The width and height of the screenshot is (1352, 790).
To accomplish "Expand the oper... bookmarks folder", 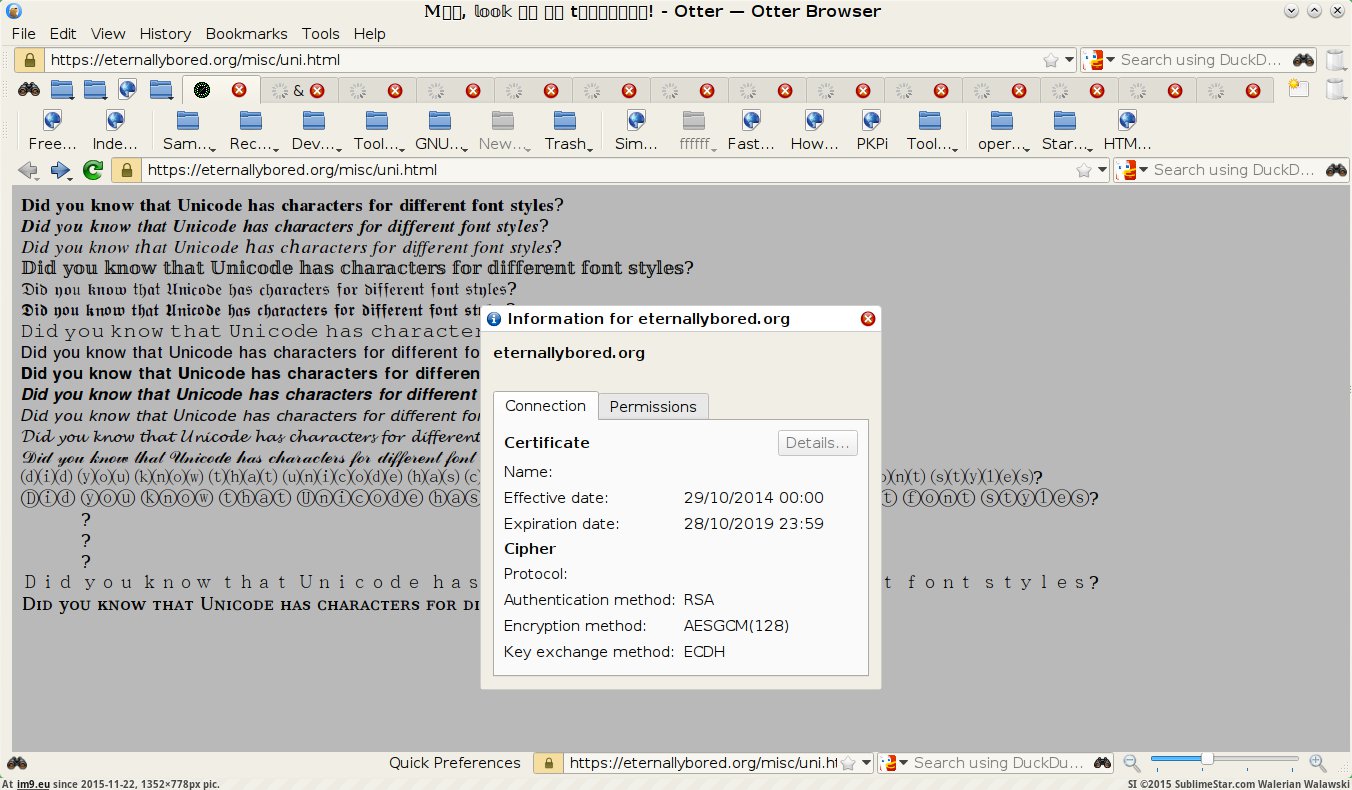I will coord(1002,131).
